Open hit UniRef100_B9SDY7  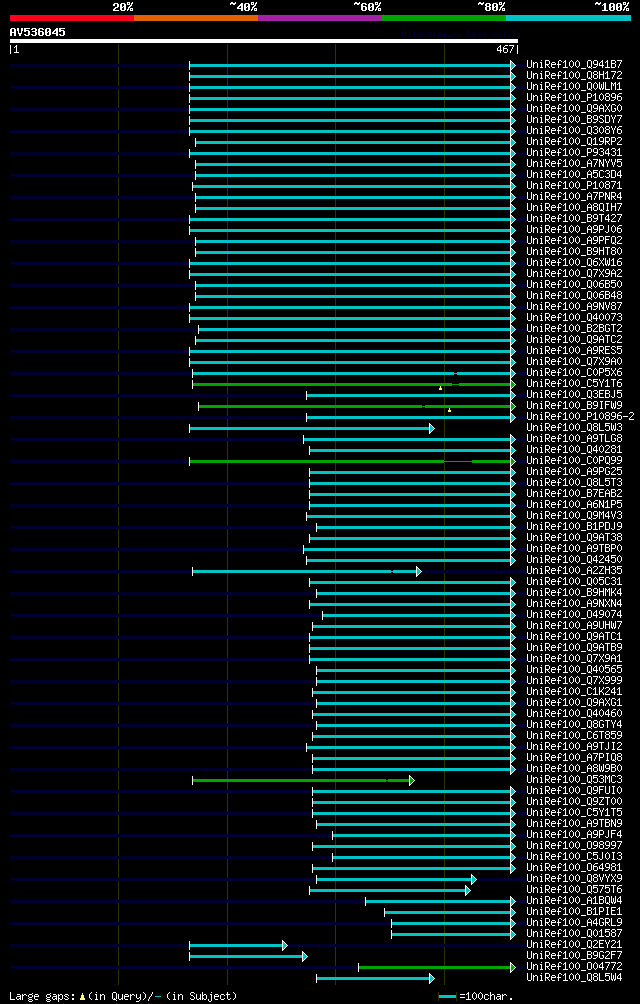tap(574, 119)
